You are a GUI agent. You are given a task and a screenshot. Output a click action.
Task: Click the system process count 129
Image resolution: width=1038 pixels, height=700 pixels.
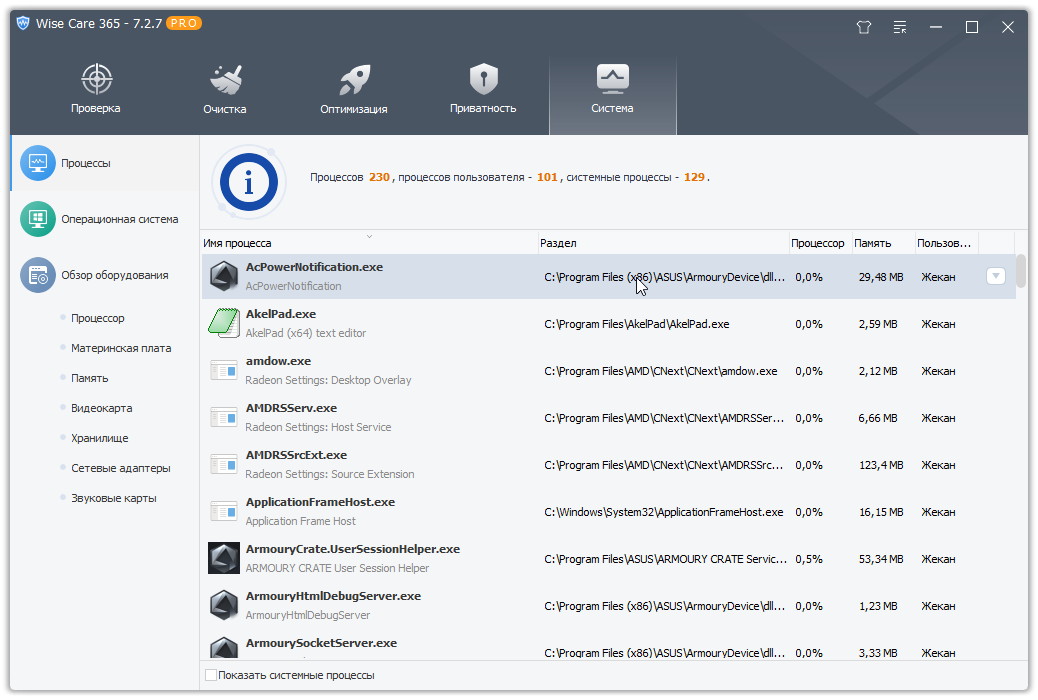[694, 177]
